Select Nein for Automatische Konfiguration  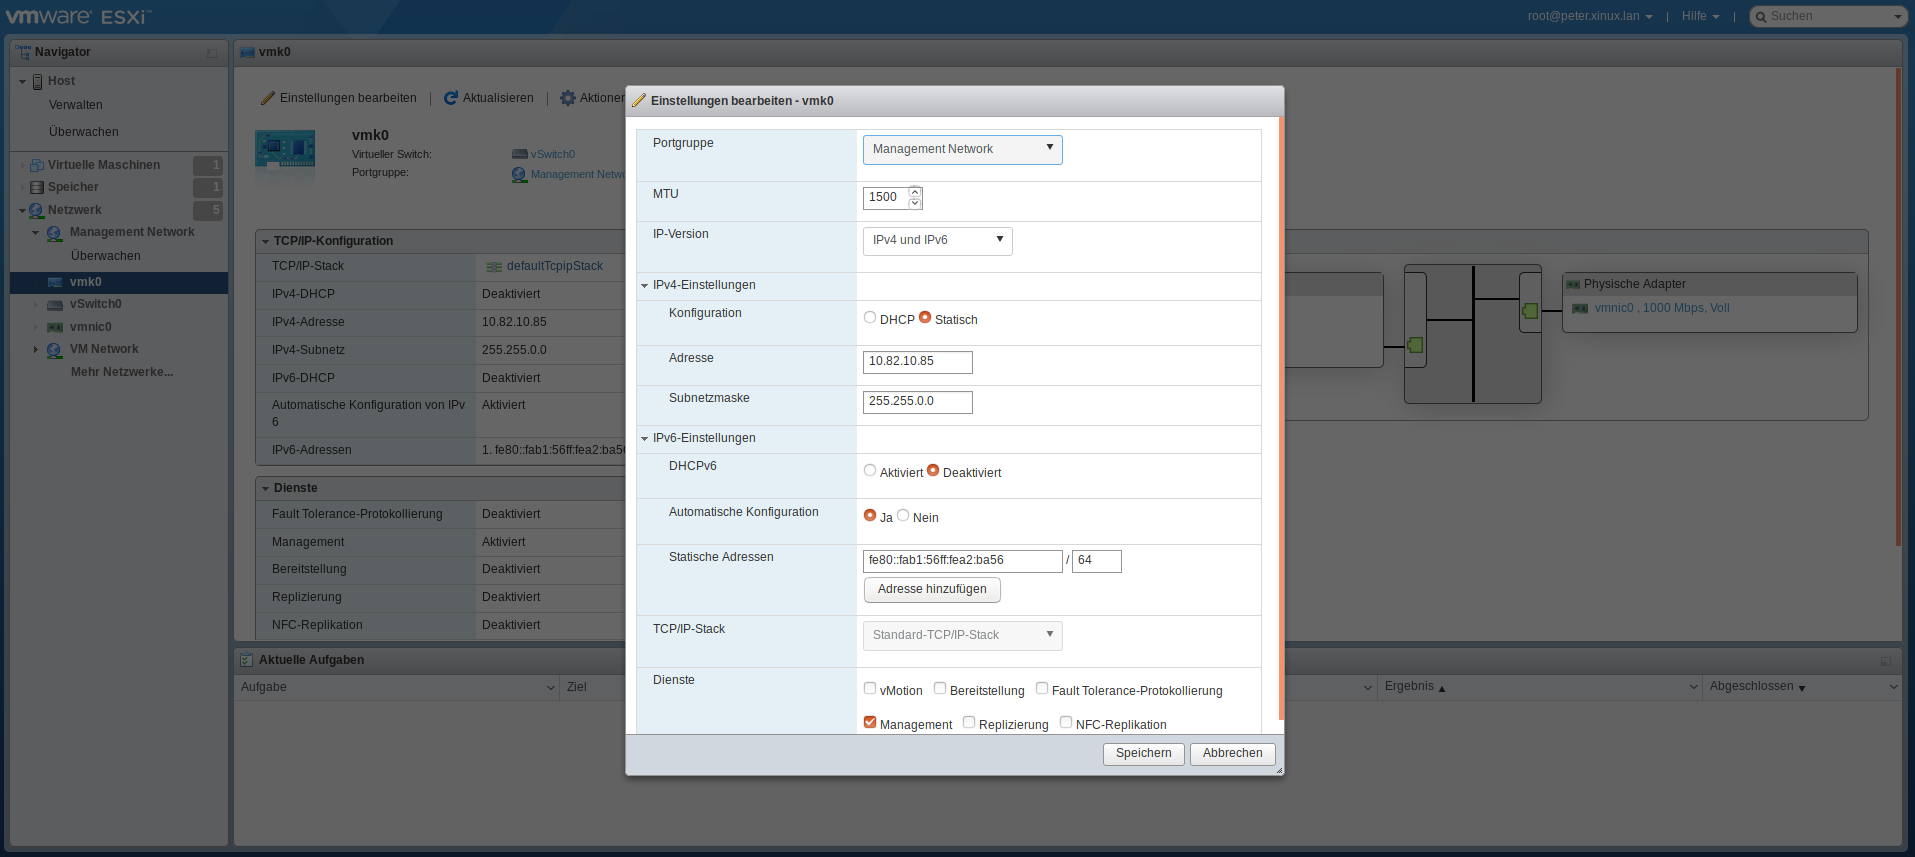pos(903,515)
